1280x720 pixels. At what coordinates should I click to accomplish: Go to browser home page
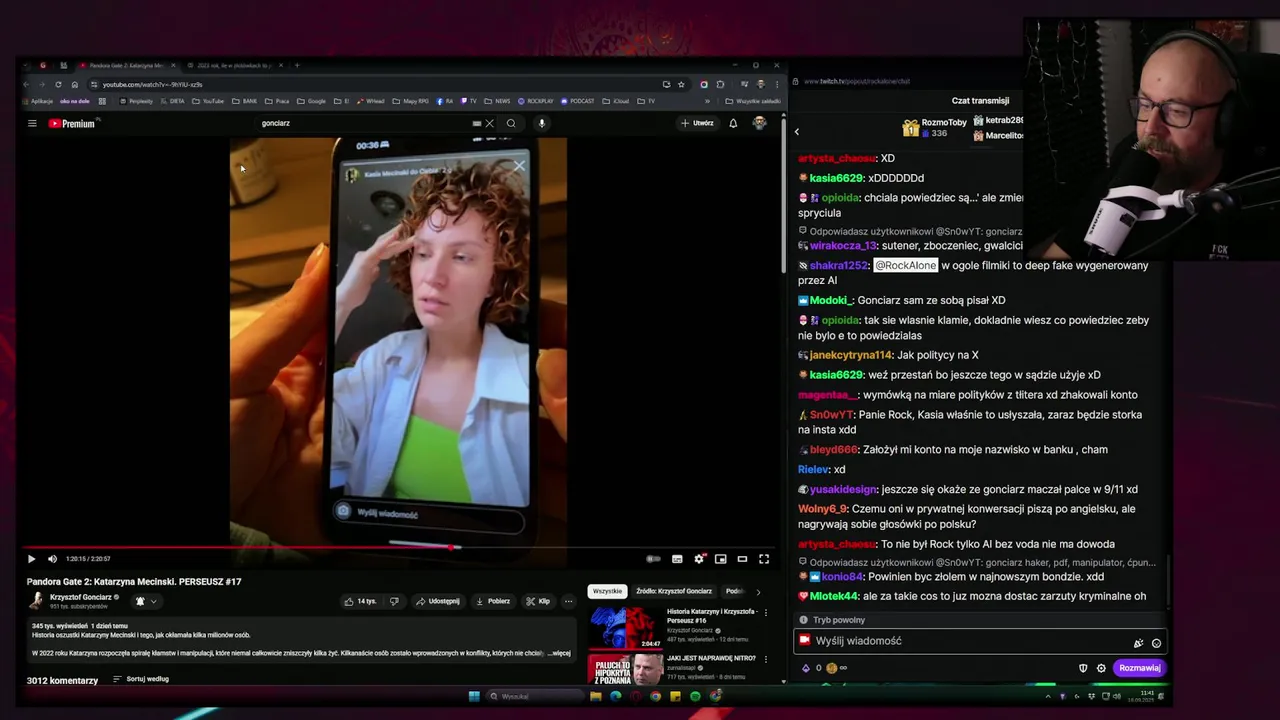tap(74, 84)
